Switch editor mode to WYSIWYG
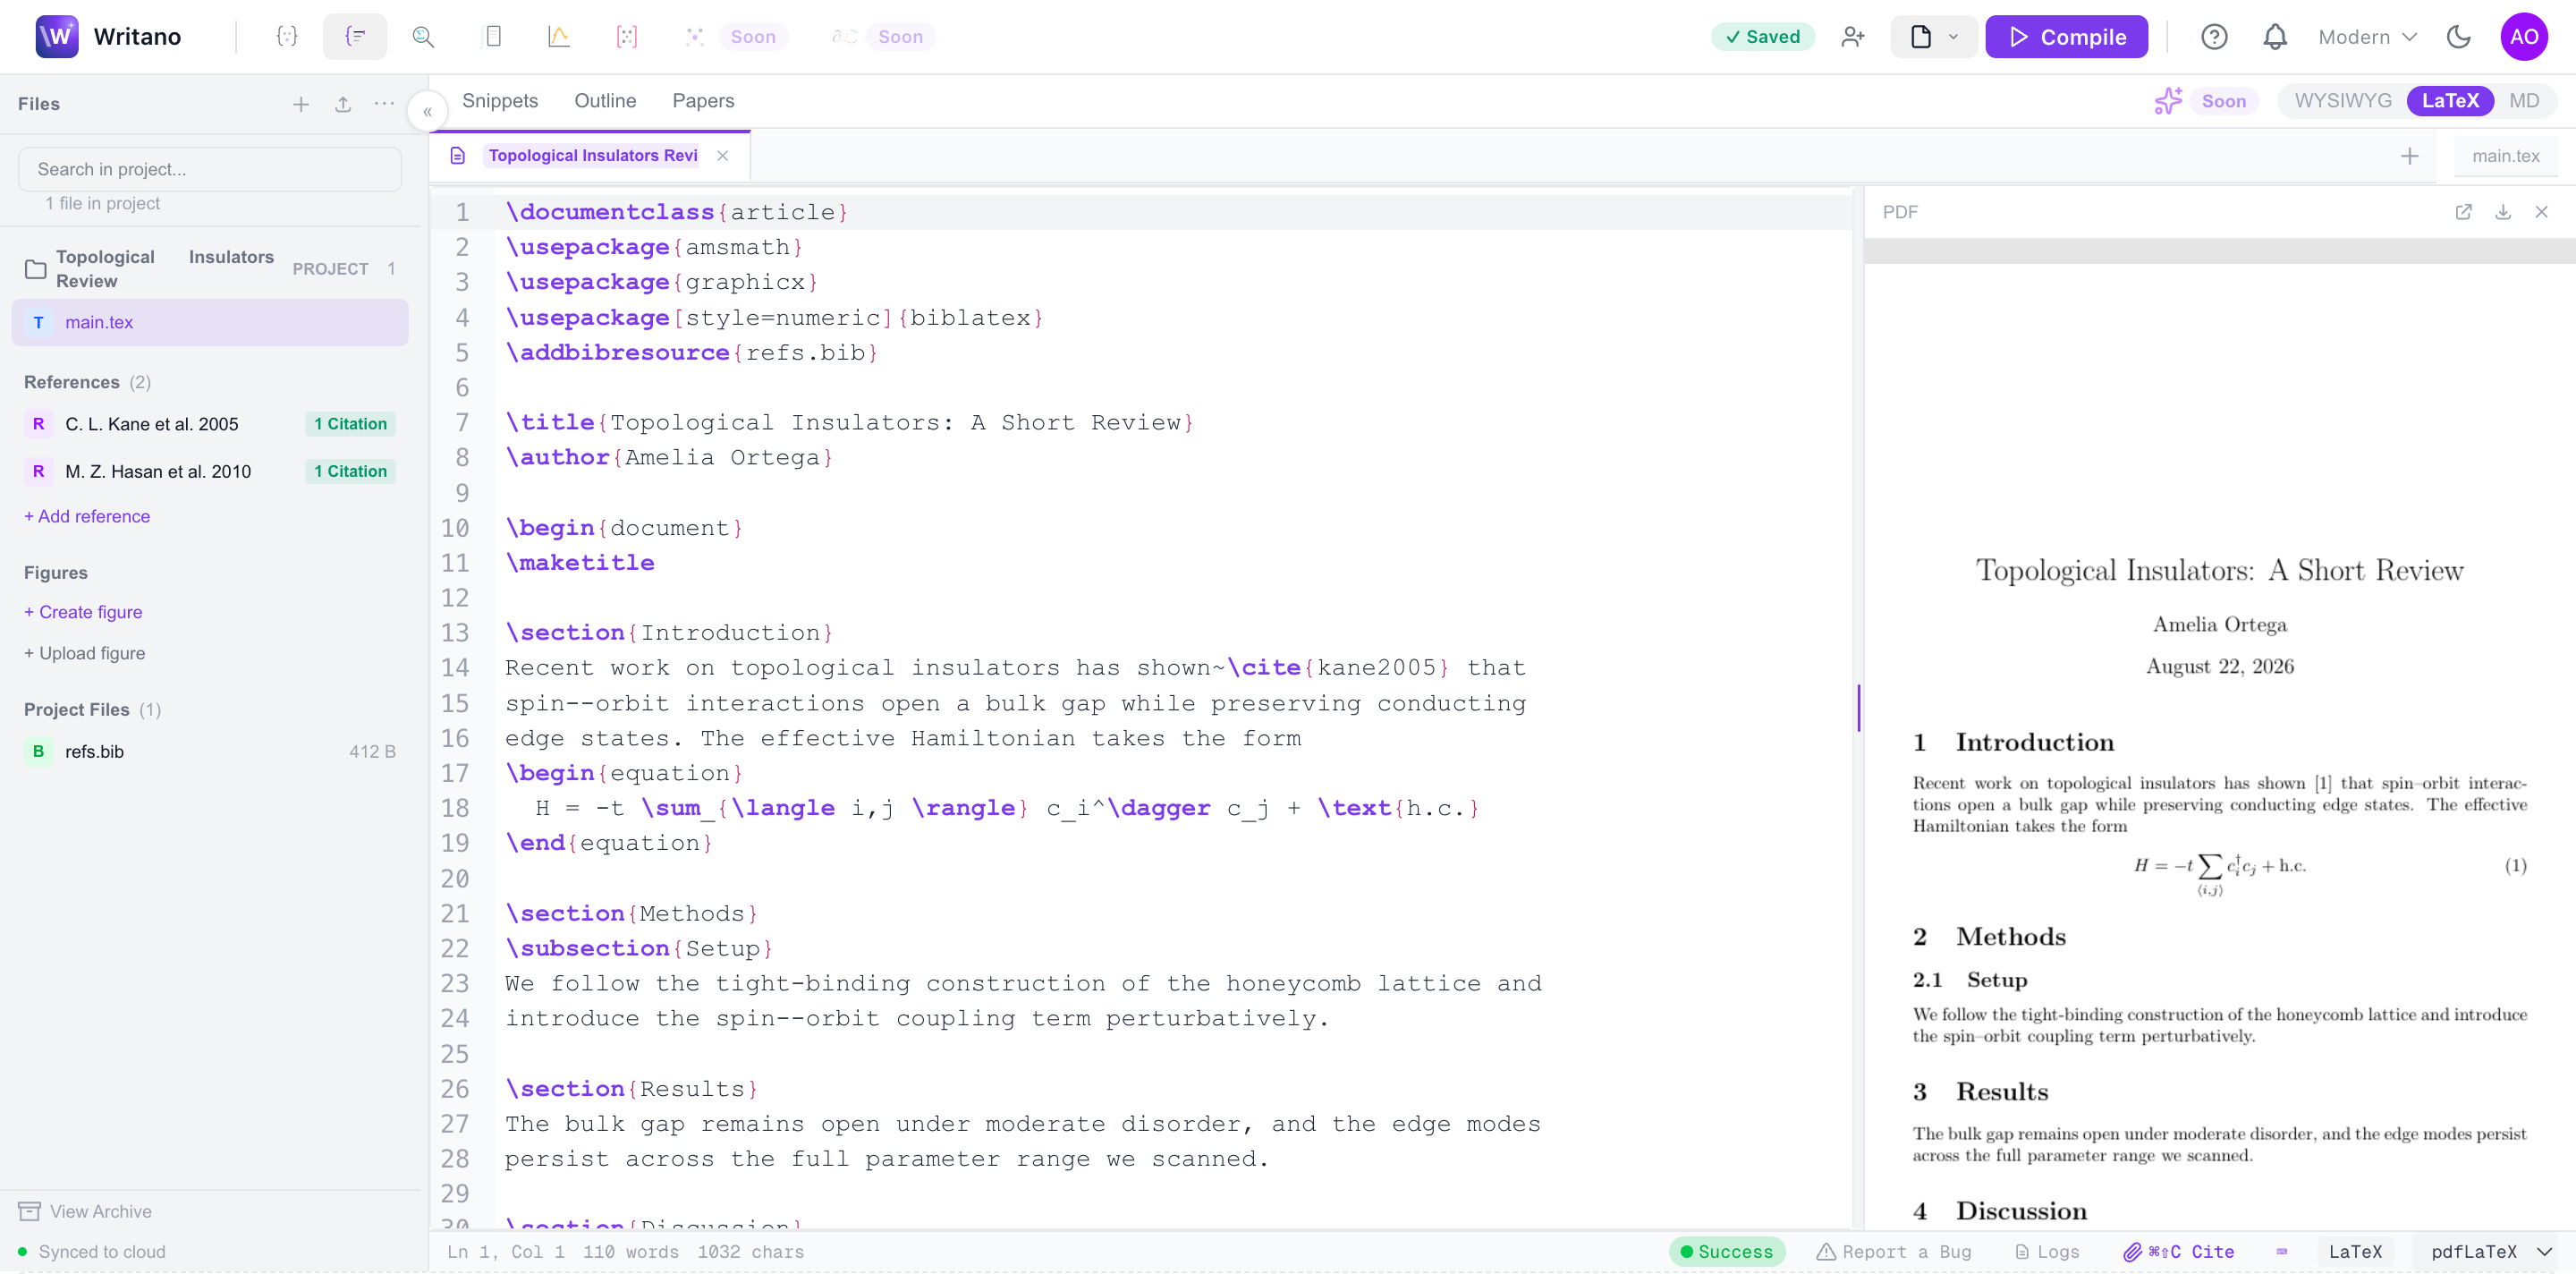Viewport: 2576px width, 1274px height. tap(2343, 101)
